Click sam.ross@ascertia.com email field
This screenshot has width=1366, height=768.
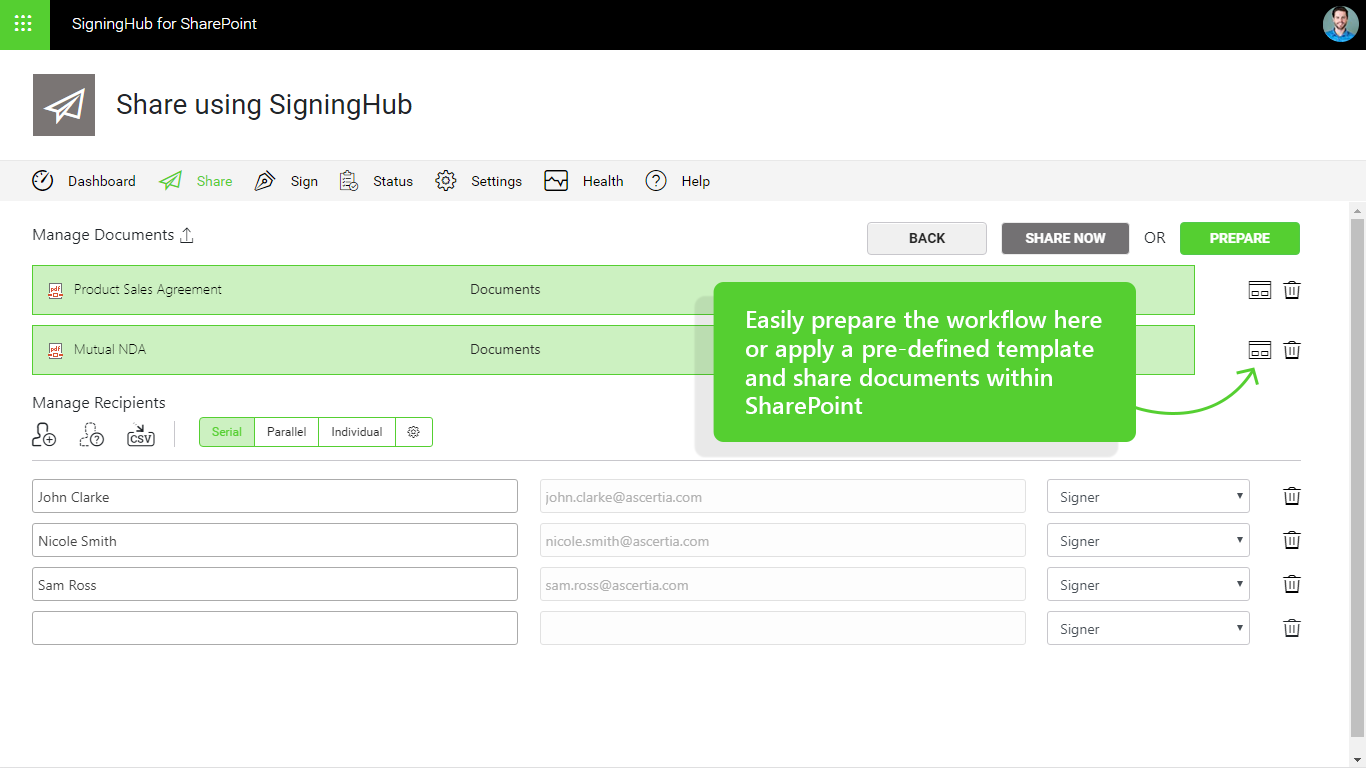(x=783, y=584)
